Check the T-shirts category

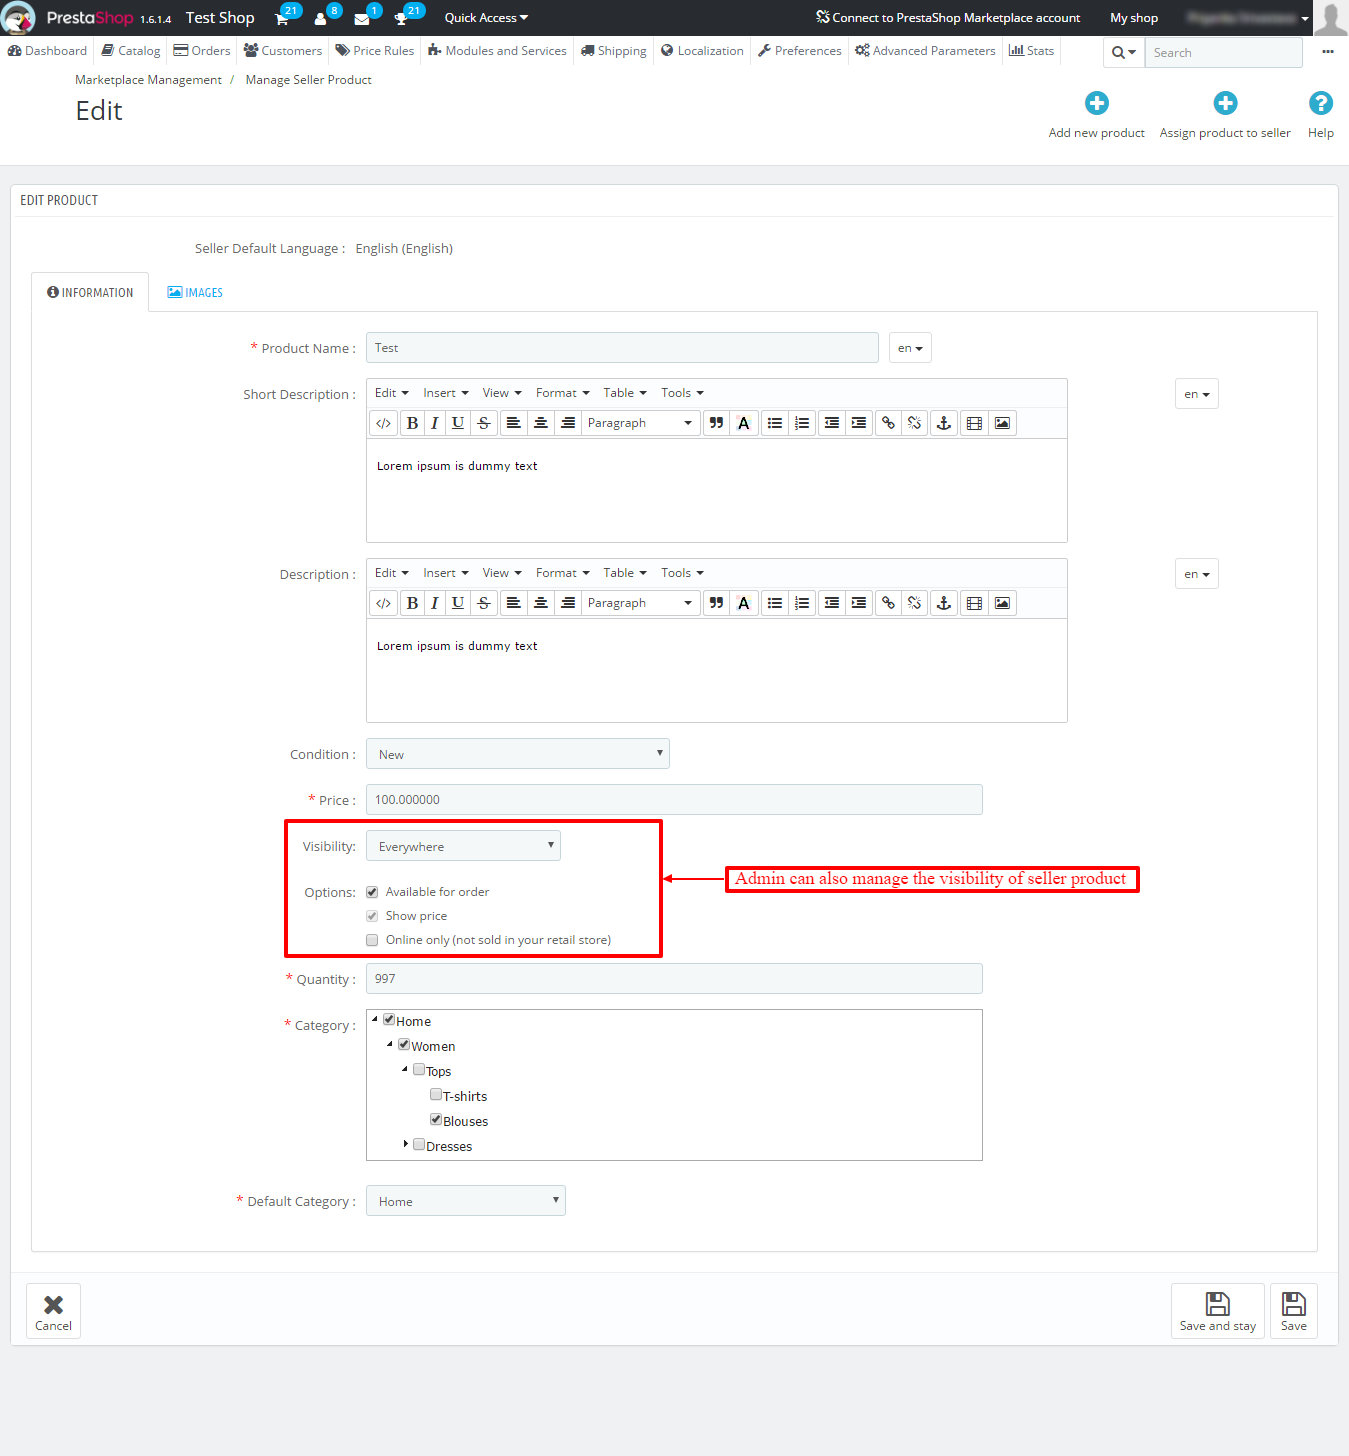tap(436, 1095)
